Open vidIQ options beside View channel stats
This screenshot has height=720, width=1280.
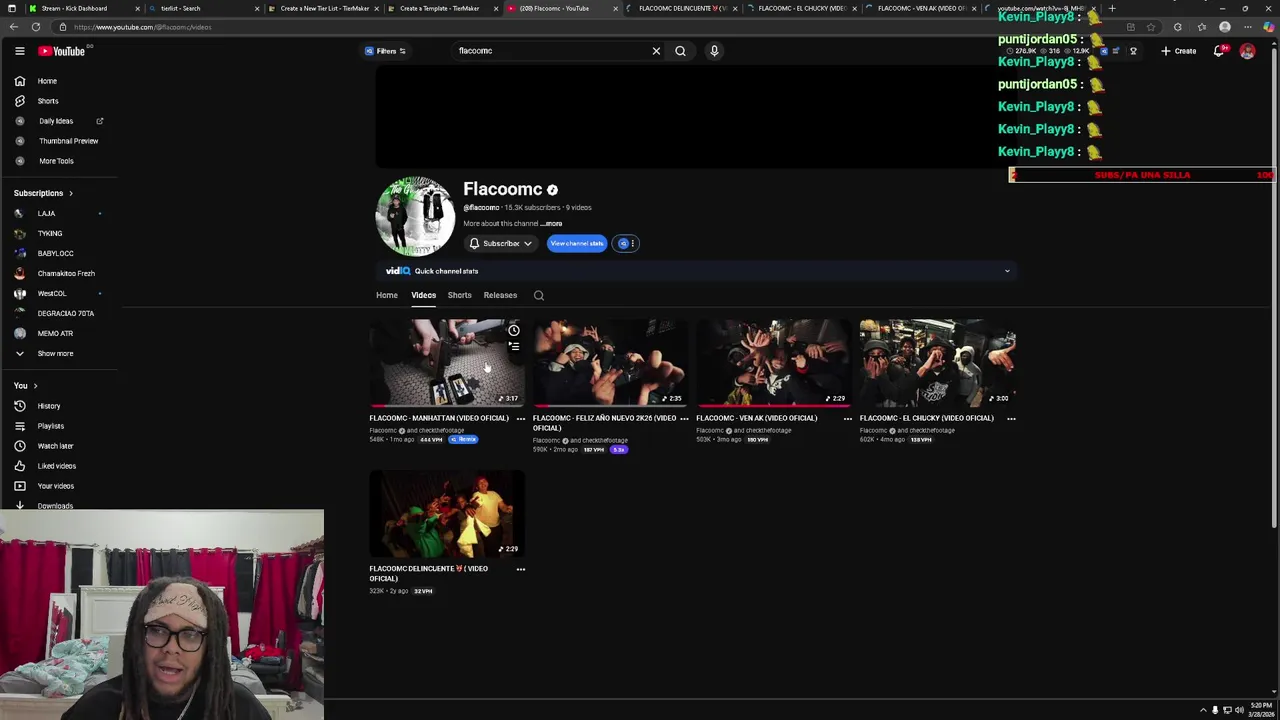(626, 243)
